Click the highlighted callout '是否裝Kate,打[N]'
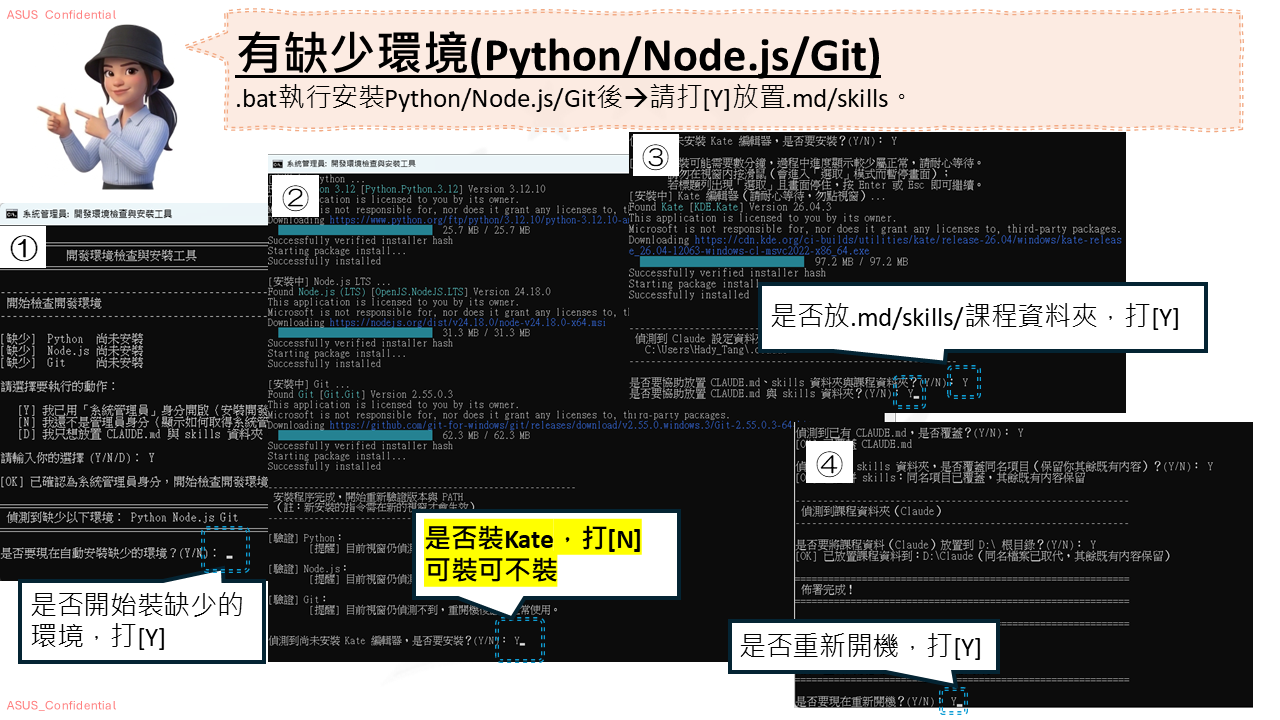Viewport: 1280px width, 720px height. point(546,554)
